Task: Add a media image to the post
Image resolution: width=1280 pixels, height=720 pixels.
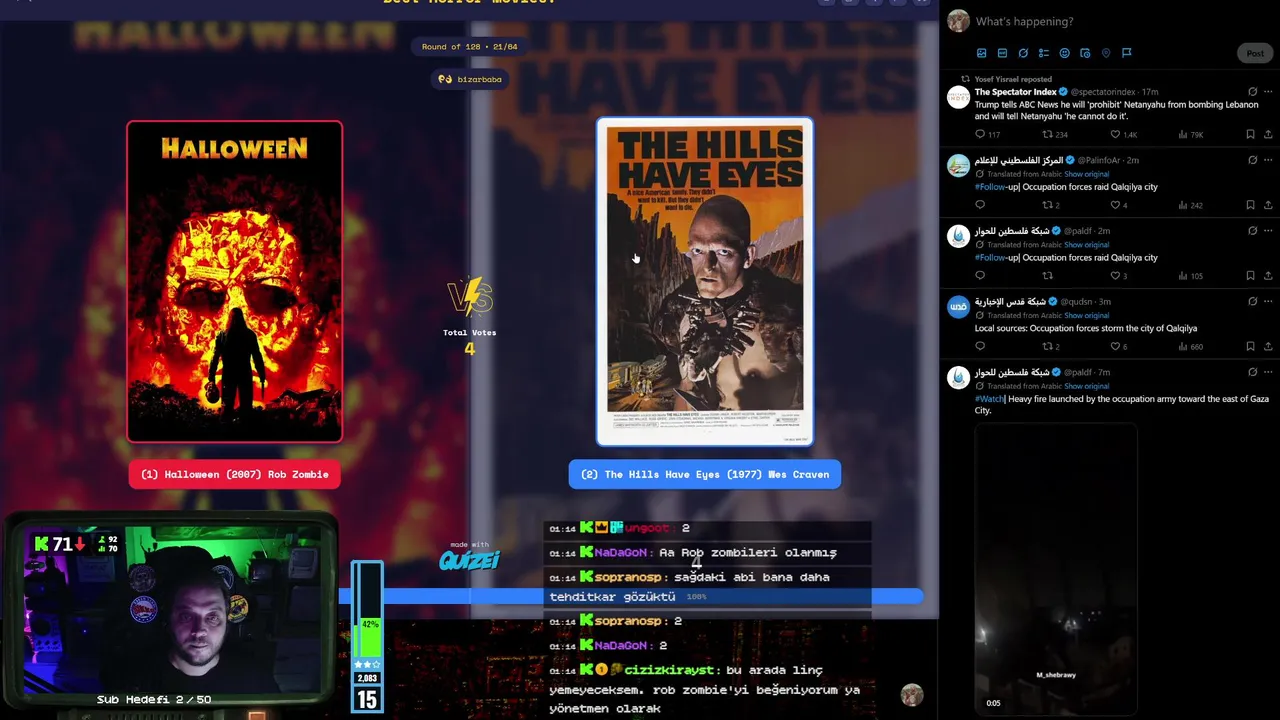Action: point(981,53)
